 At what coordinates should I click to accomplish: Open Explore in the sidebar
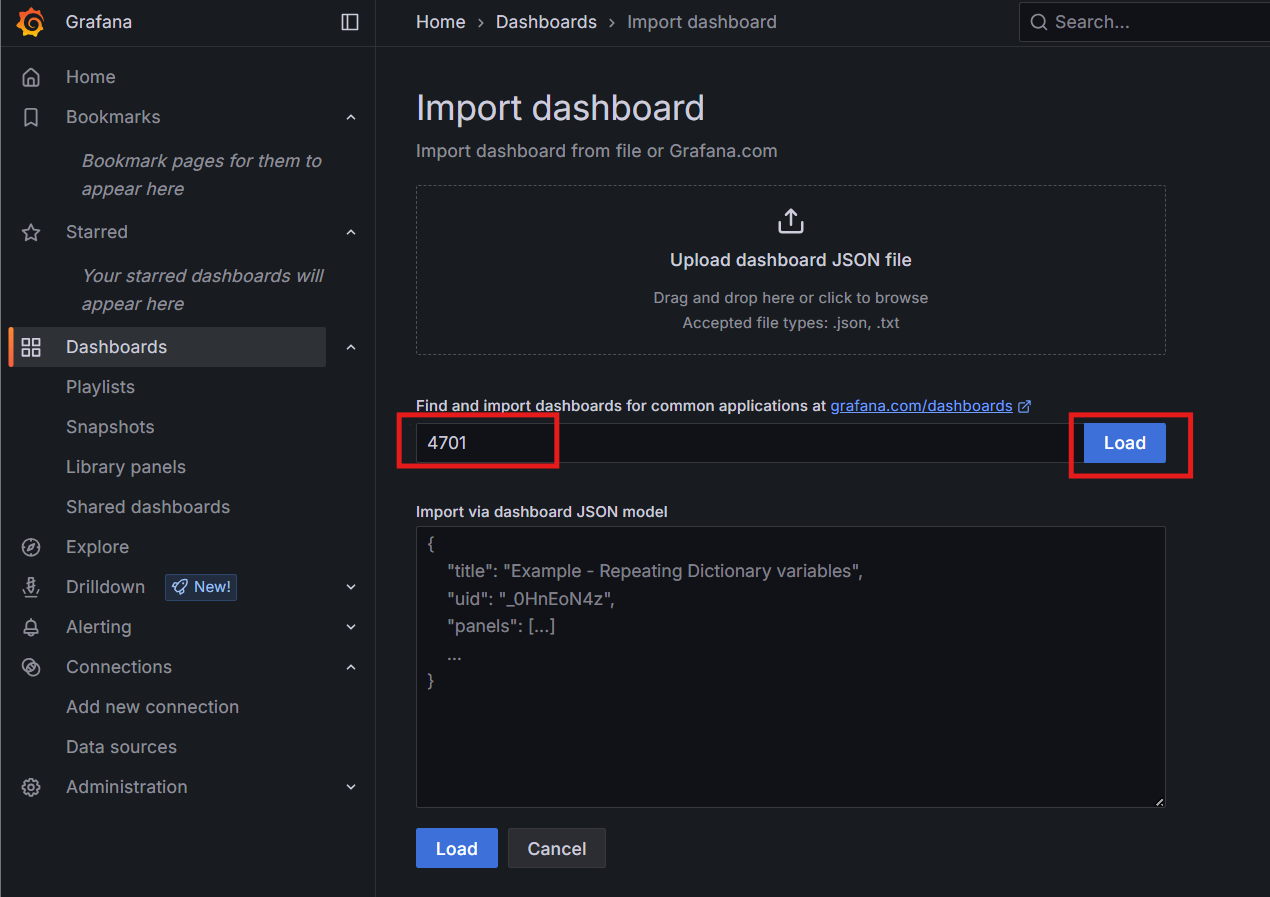tap(97, 547)
